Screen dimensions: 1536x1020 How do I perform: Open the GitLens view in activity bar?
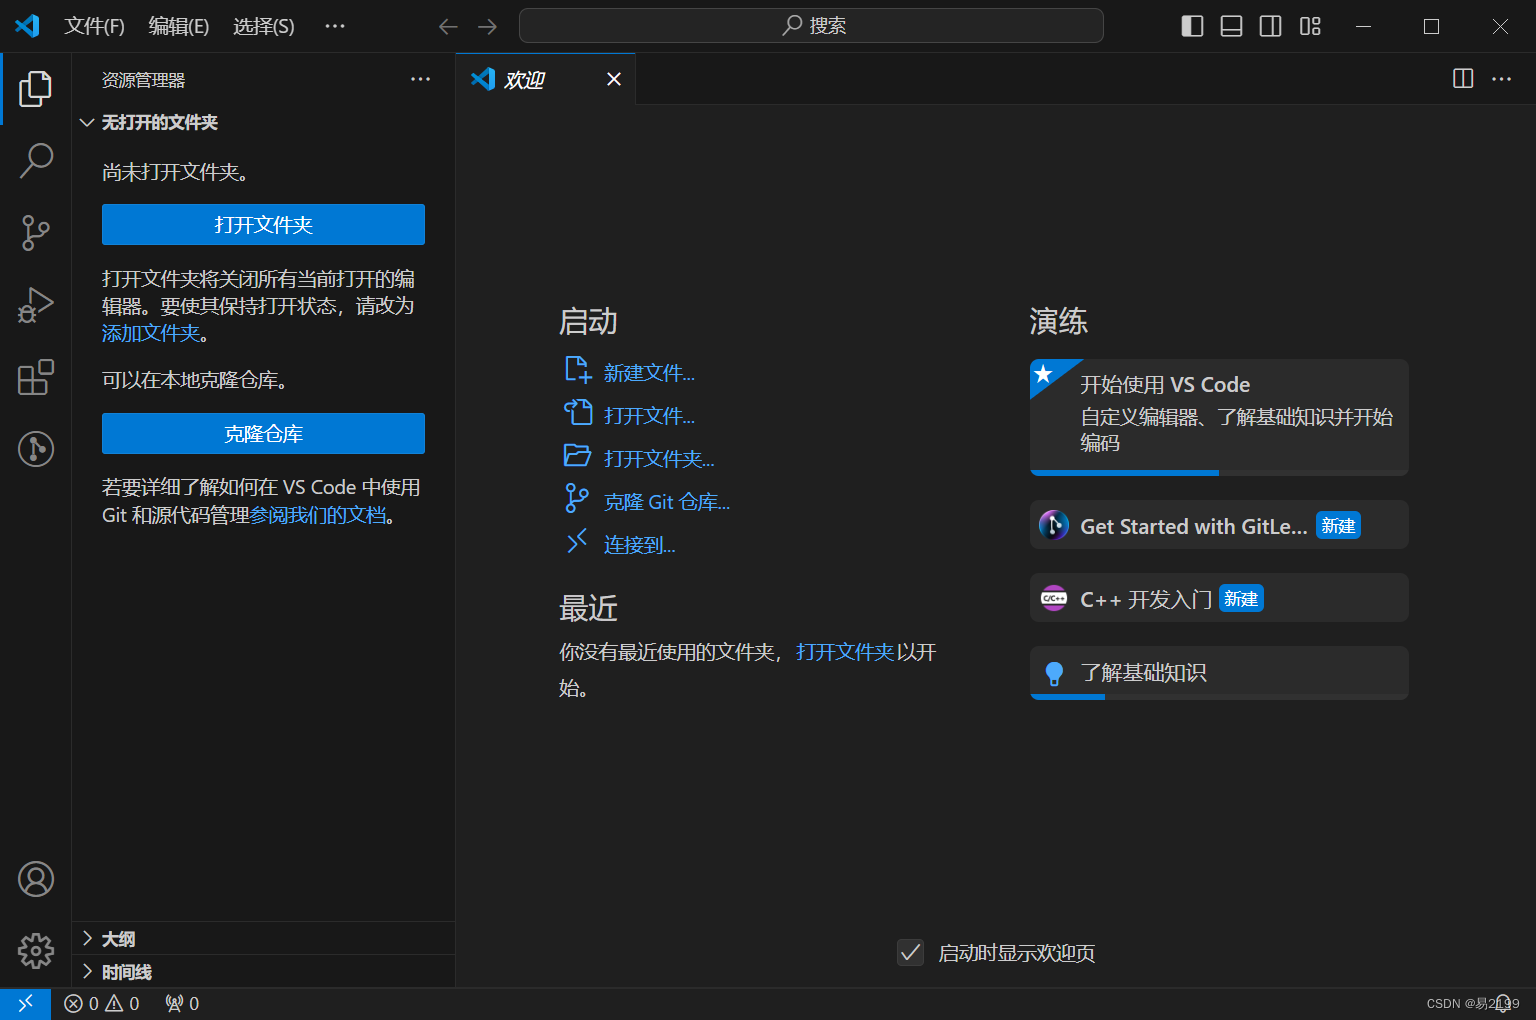(x=36, y=449)
